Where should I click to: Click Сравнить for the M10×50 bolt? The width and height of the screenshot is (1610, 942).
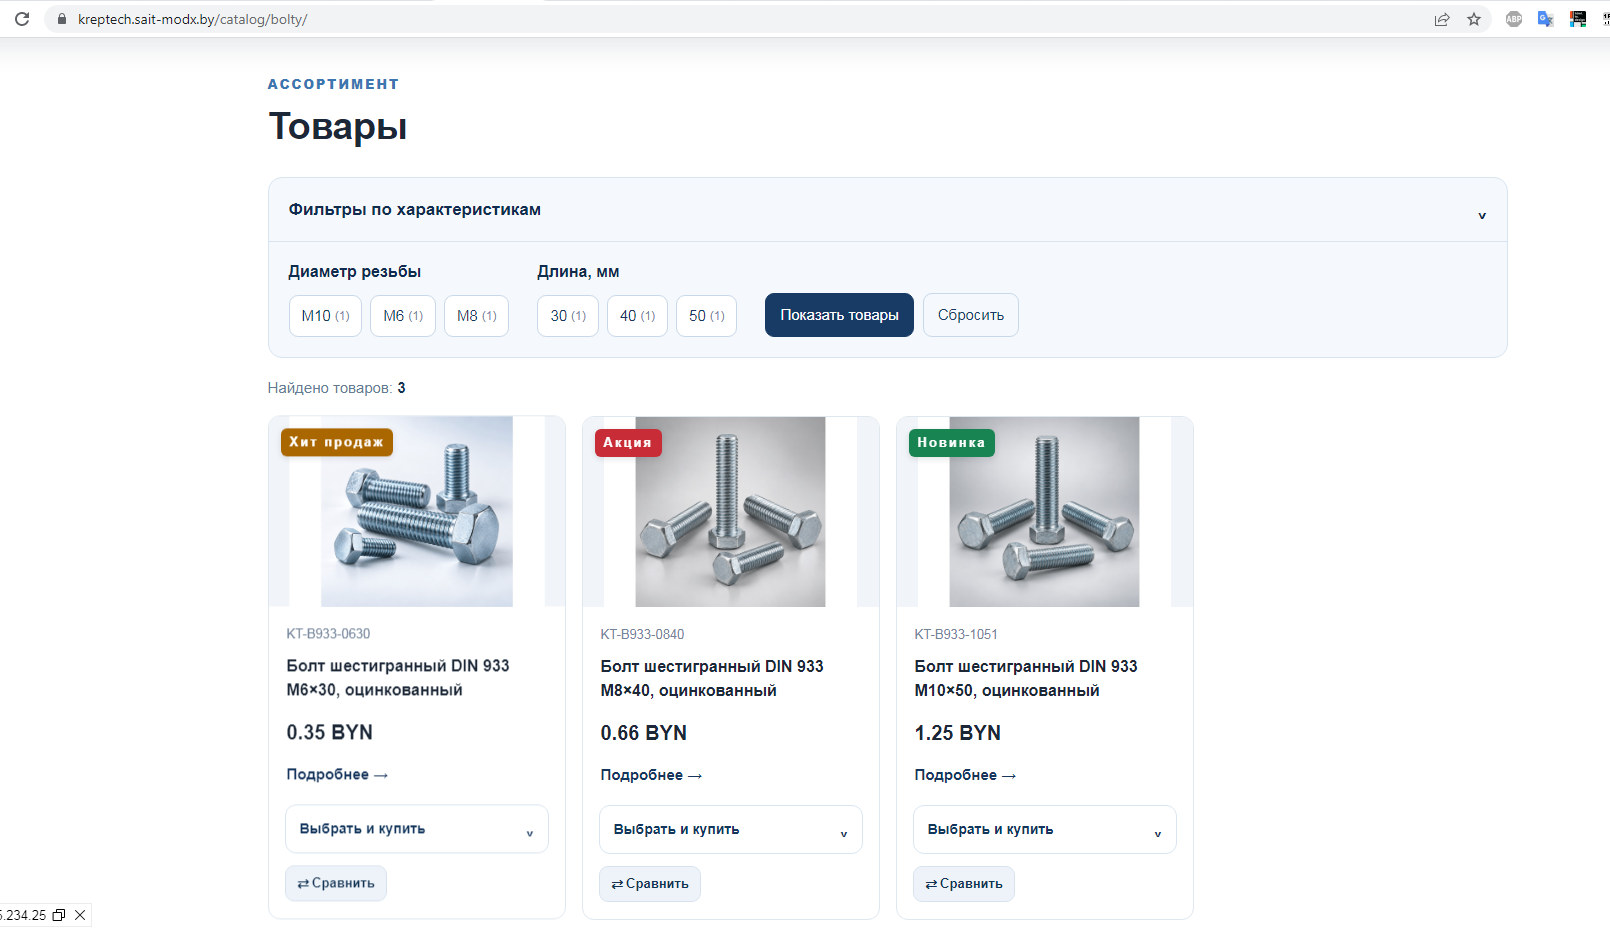[964, 884]
